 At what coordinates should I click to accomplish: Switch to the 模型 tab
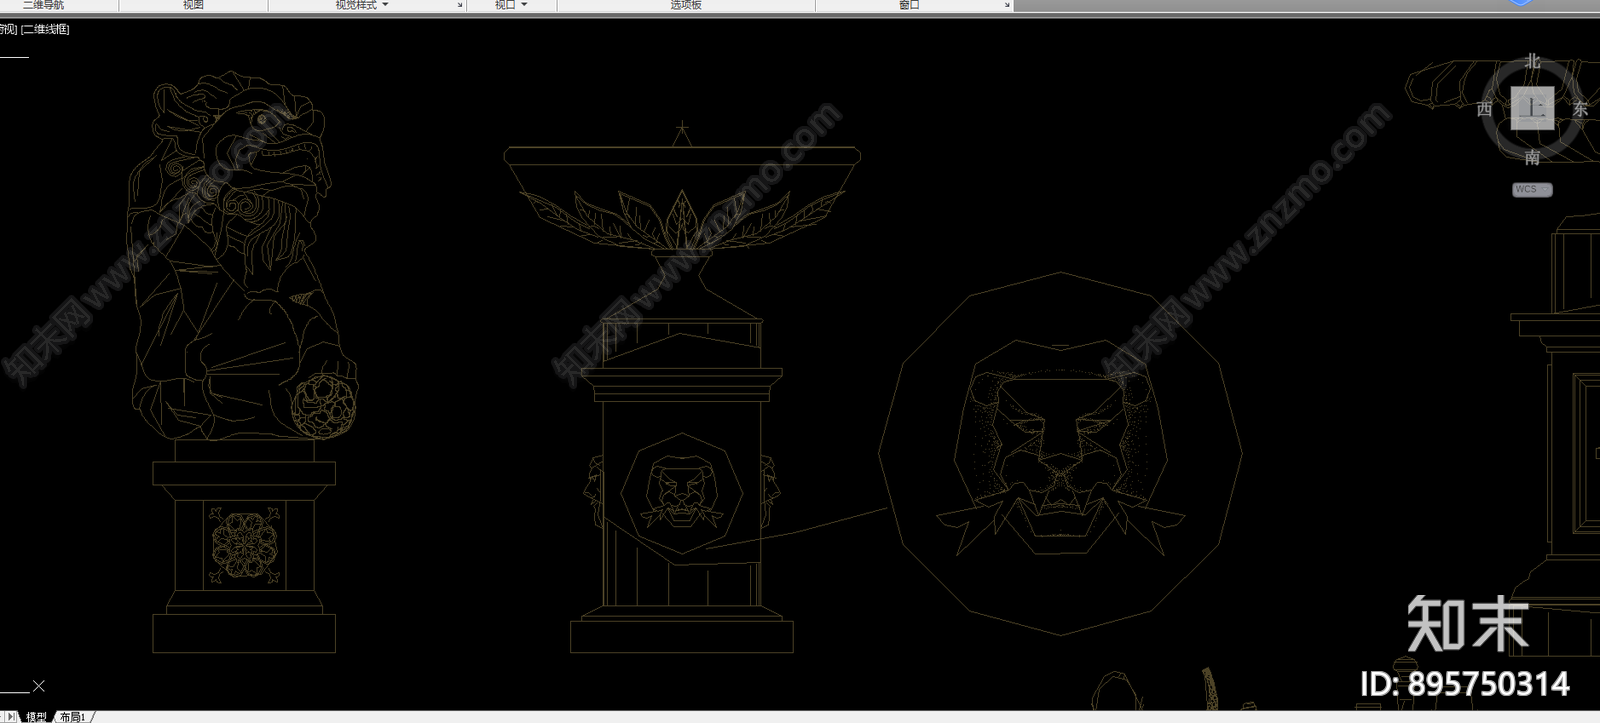click(x=36, y=717)
